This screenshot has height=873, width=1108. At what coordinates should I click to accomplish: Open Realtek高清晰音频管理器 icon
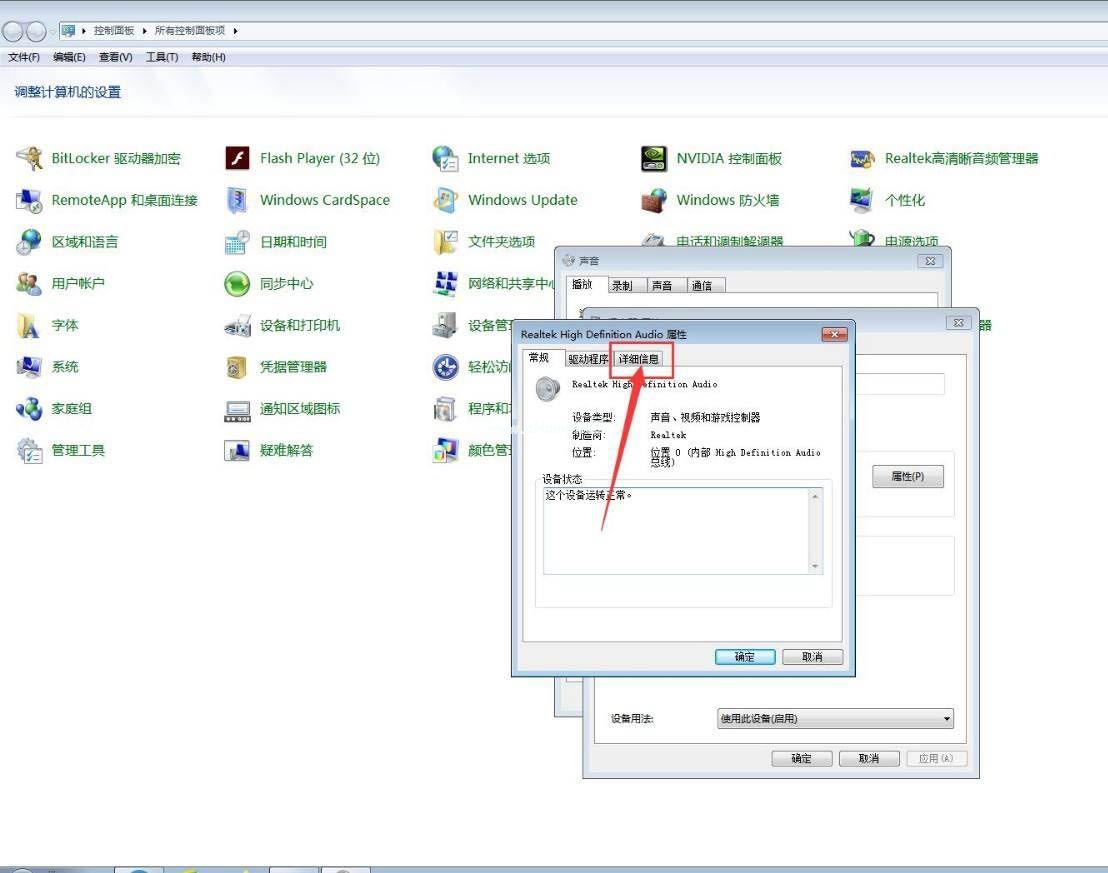[862, 158]
